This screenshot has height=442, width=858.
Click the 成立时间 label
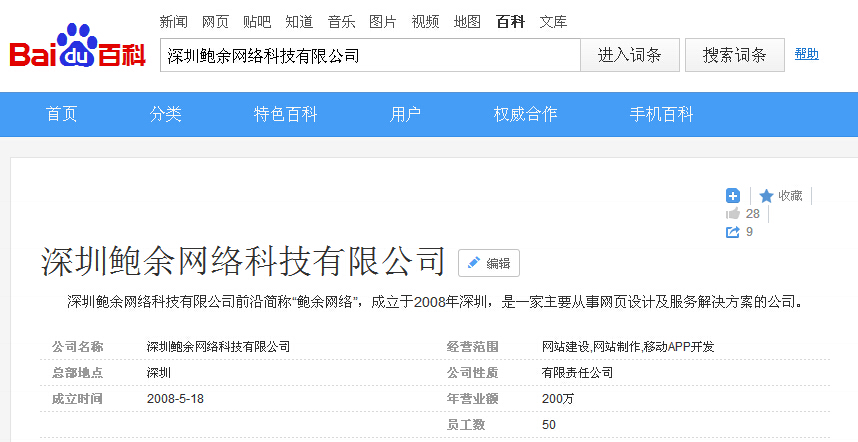77,399
